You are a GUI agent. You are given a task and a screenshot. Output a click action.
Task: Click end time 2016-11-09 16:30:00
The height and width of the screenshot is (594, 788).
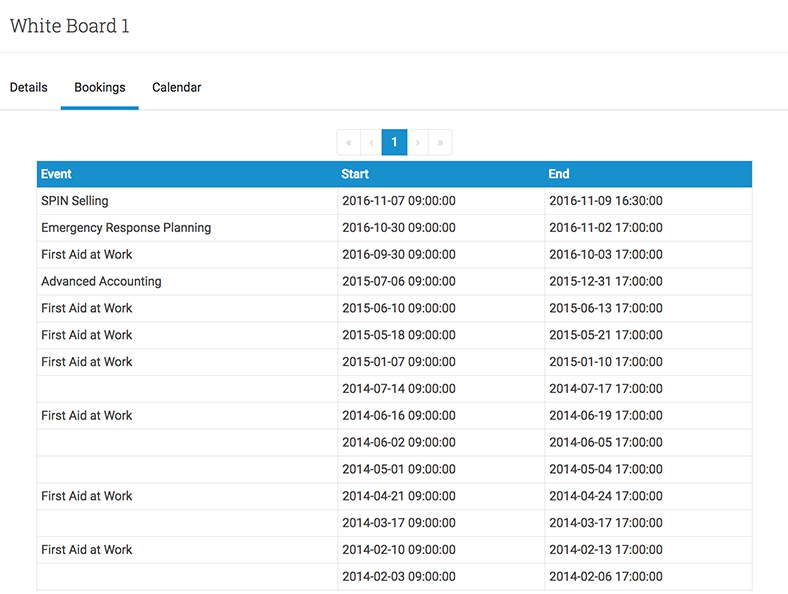606,201
